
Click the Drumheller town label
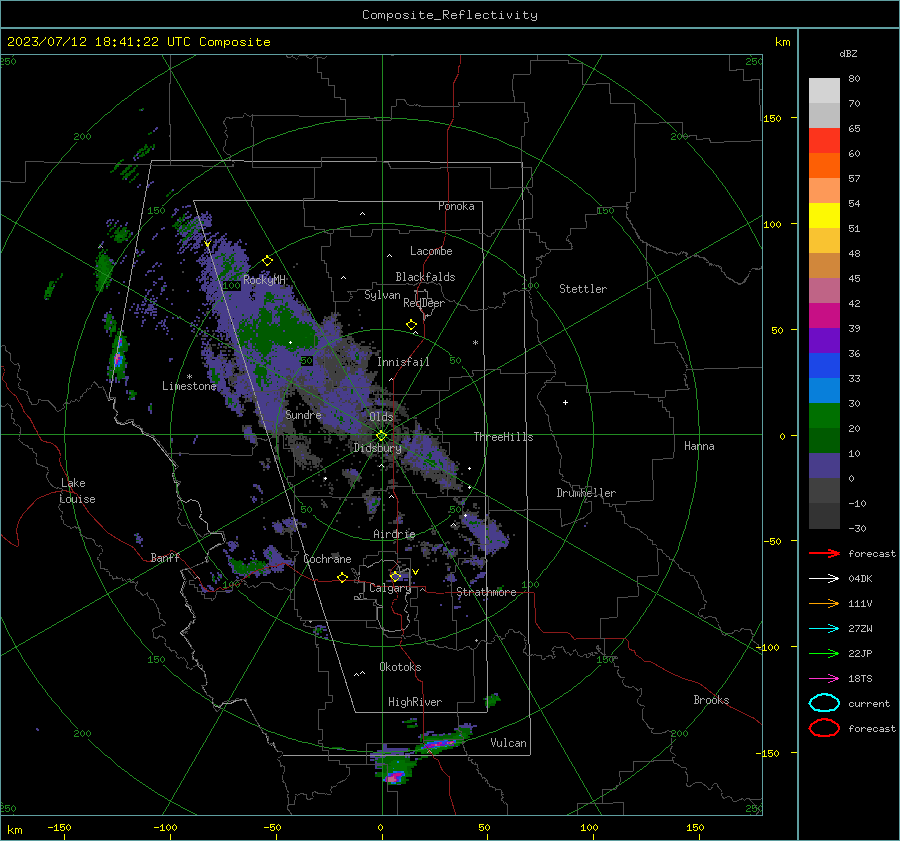tap(586, 493)
